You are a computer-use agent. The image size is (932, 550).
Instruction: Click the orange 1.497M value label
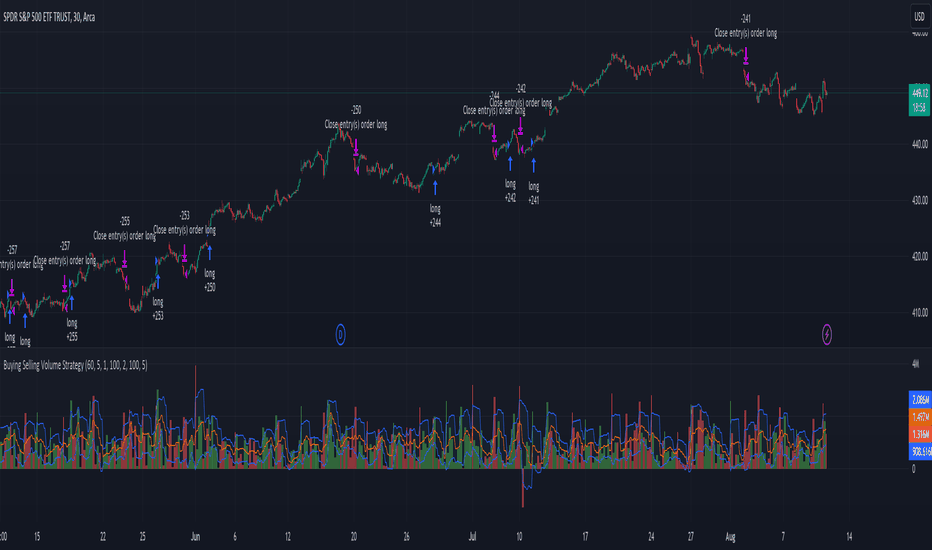[920, 417]
